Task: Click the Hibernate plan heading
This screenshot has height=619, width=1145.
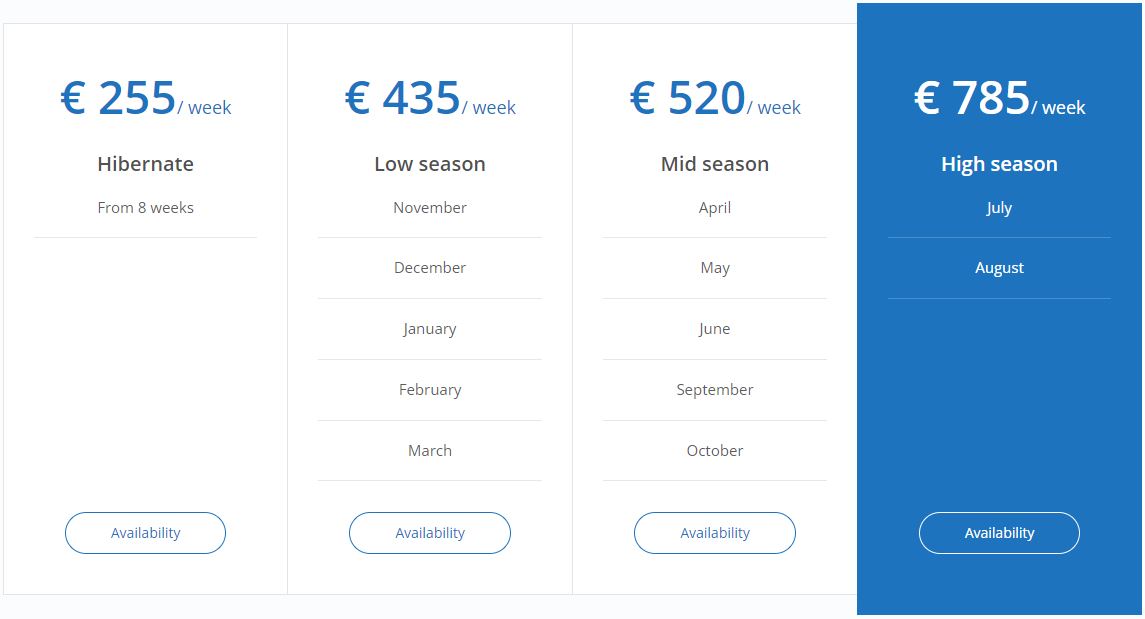Action: tap(145, 164)
